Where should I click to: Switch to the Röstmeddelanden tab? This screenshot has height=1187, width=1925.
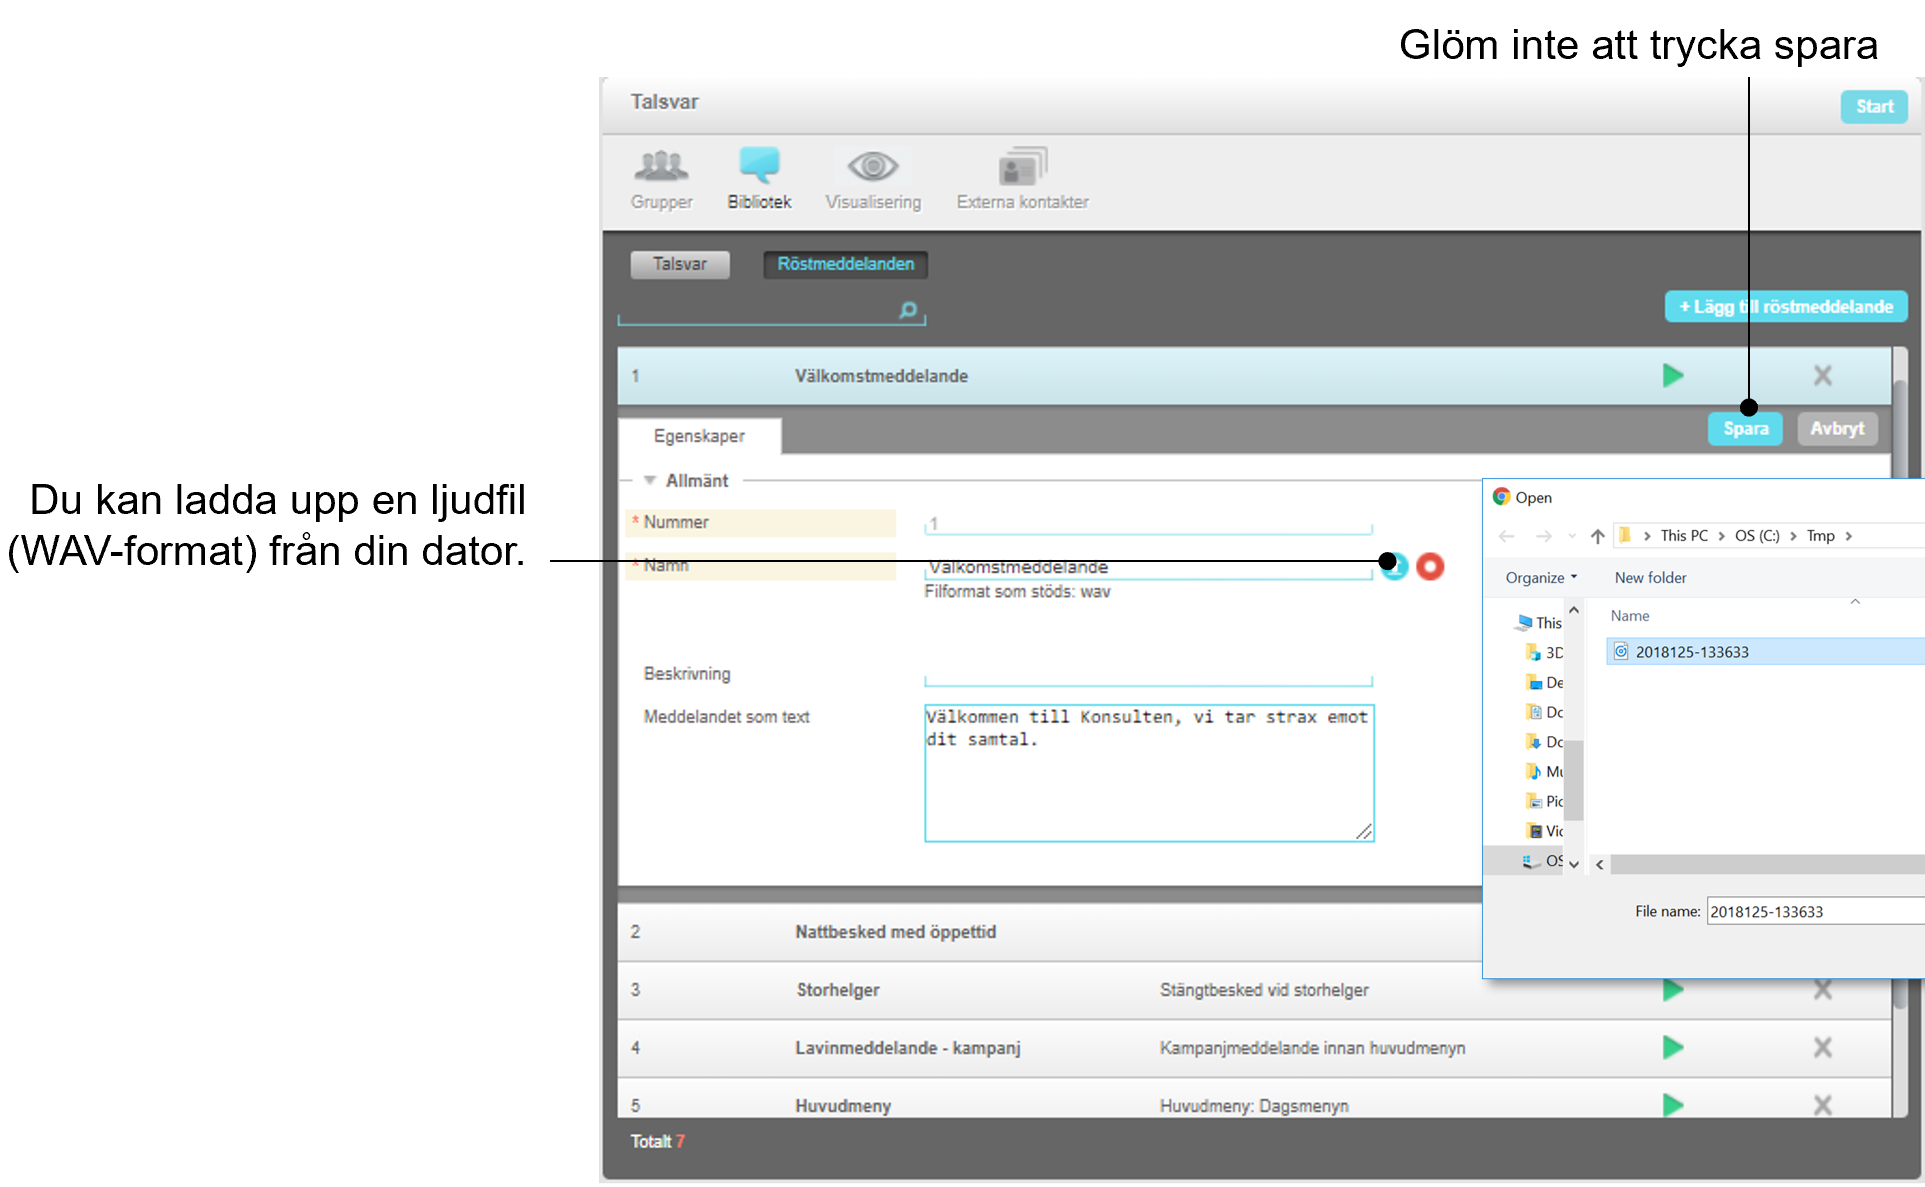pos(846,264)
